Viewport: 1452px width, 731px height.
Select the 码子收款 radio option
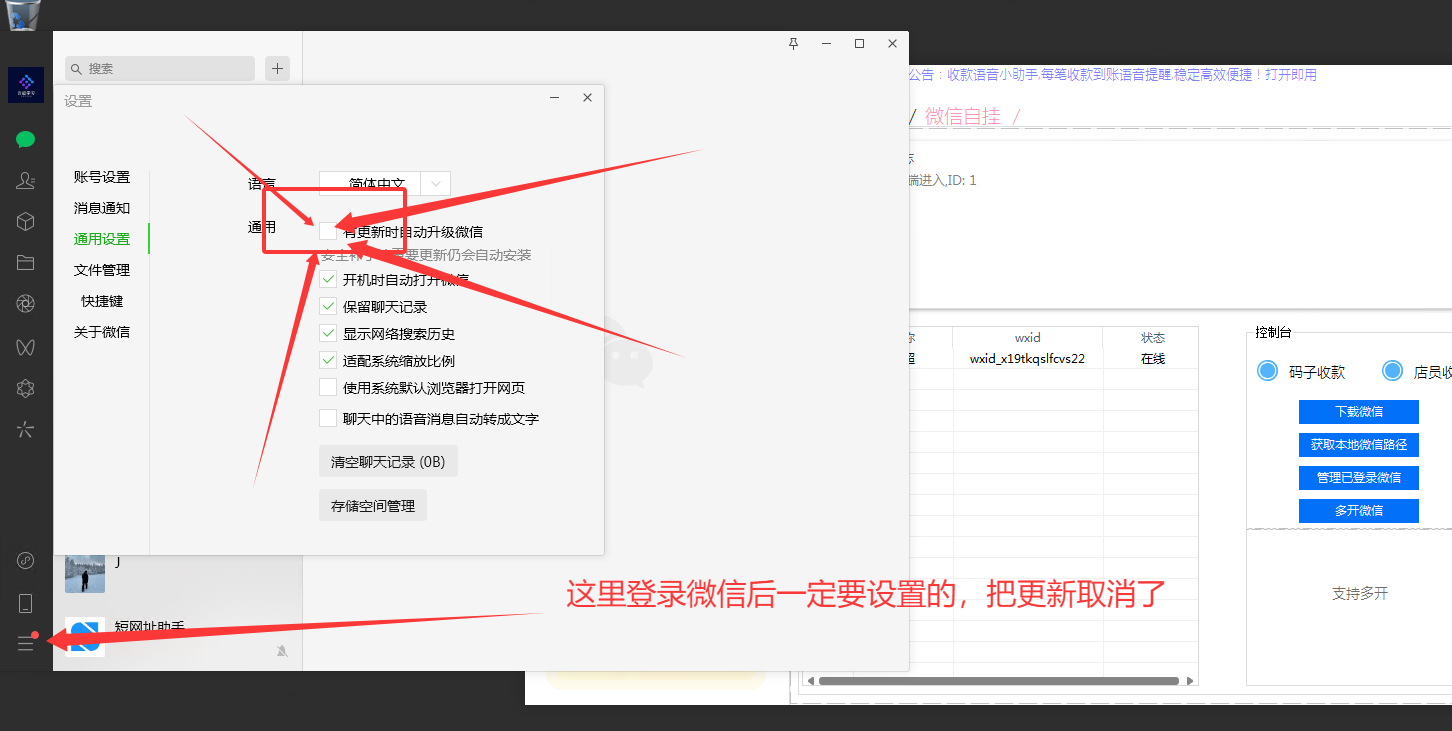coord(1267,370)
